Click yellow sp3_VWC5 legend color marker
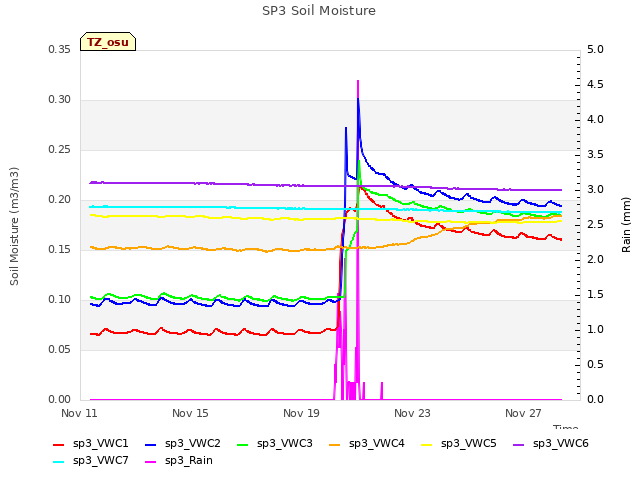Image resolution: width=640 pixels, height=480 pixels. (x=427, y=444)
